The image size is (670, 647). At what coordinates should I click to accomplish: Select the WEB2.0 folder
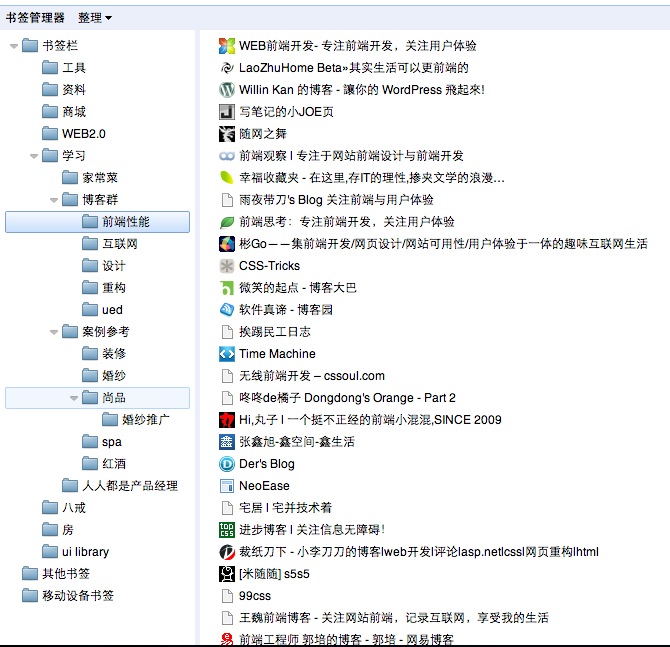click(74, 134)
